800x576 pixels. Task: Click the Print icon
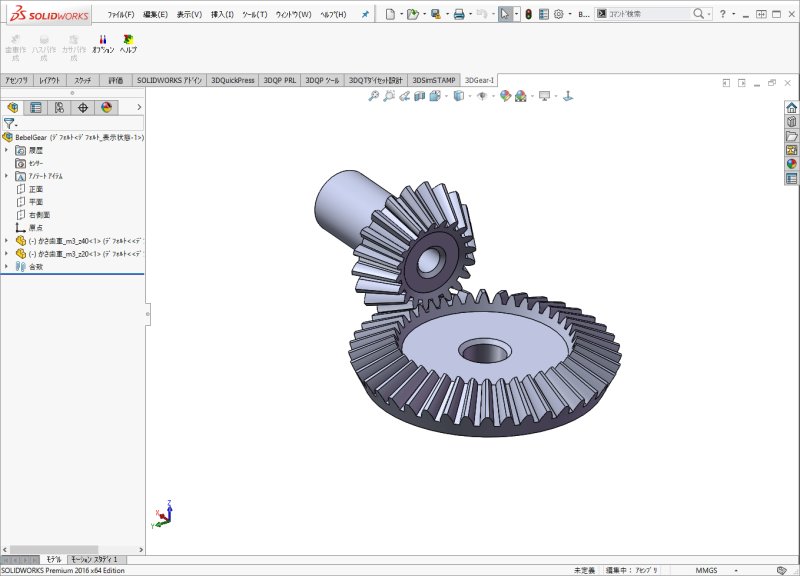click(x=459, y=14)
